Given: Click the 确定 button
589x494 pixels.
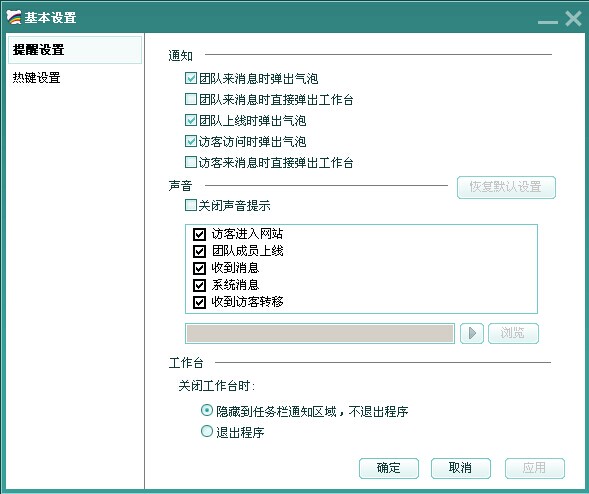Looking at the screenshot, I should pos(389,468).
